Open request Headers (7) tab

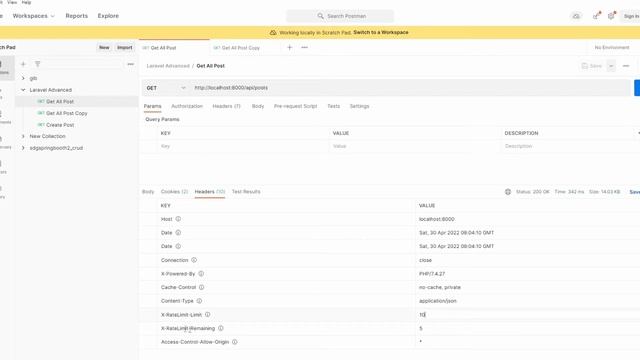pos(227,106)
